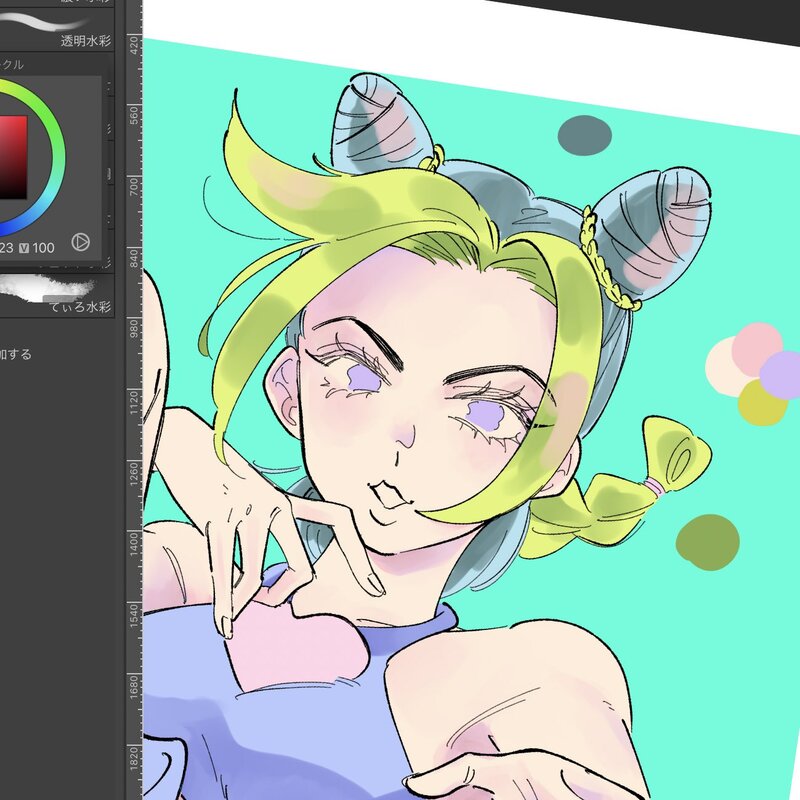Sample the pink paint blob on canvas
800x800 pixels.
pyautogui.click(x=755, y=347)
